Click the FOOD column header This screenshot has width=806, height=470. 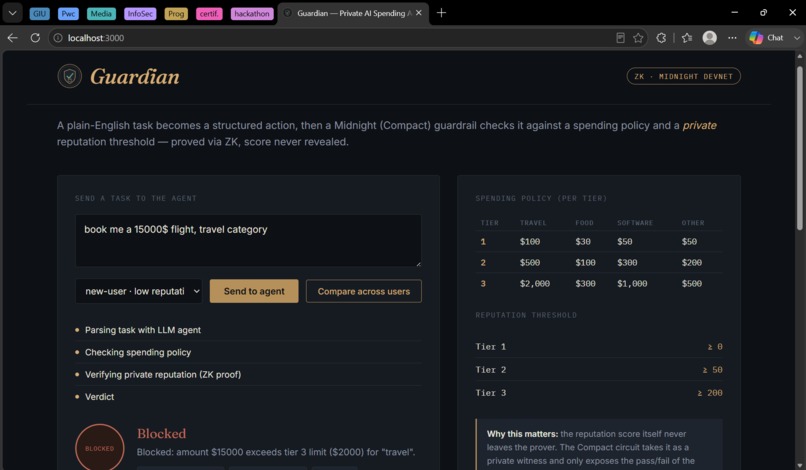(584, 223)
